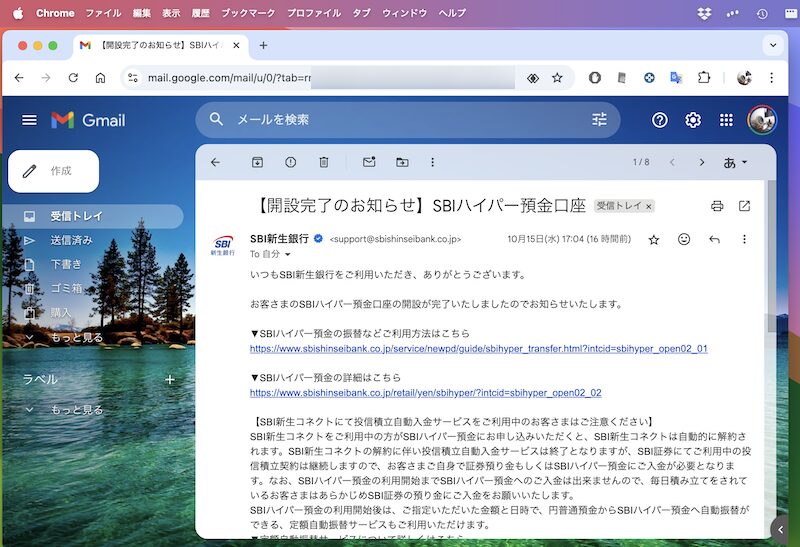Screen dimensions: 800x547
Task: Add an emoji reaction to the email
Action: pos(684,240)
